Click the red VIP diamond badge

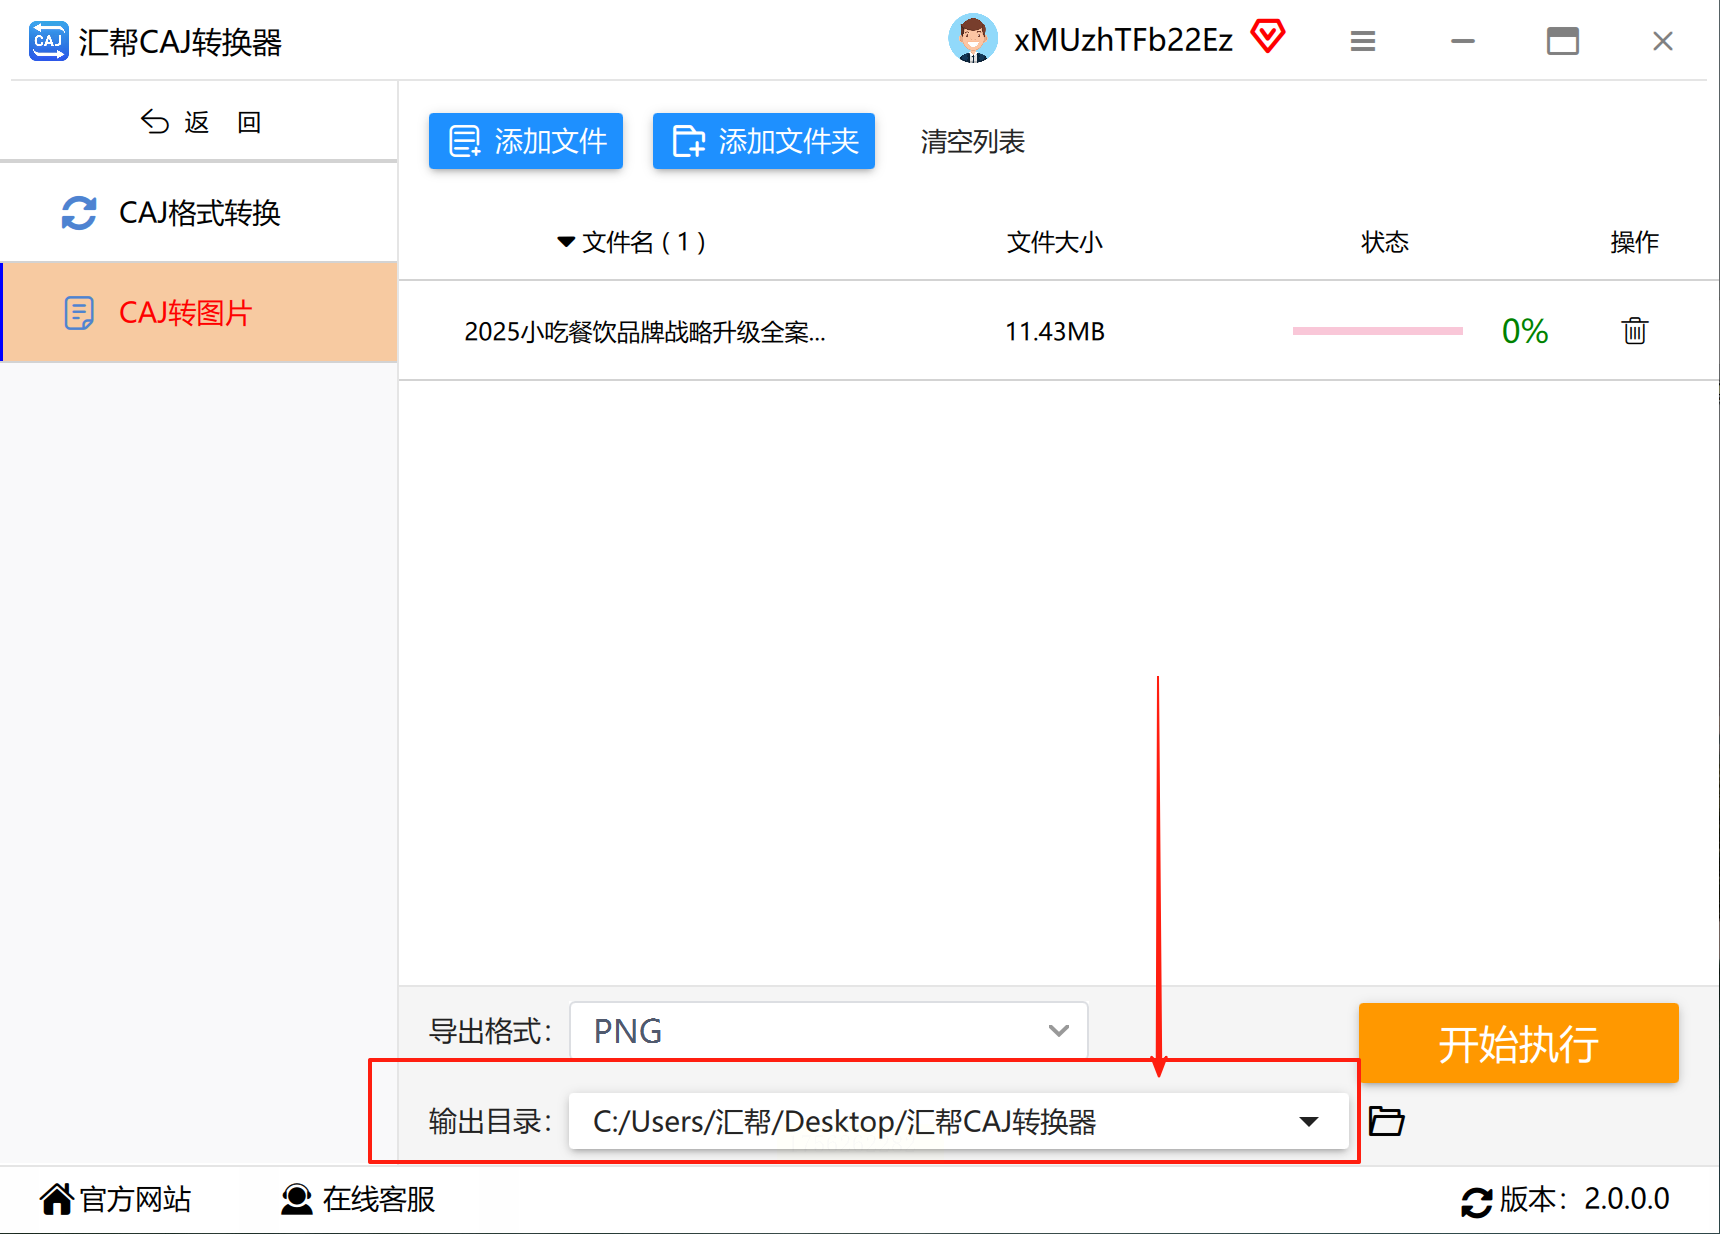pos(1268,37)
